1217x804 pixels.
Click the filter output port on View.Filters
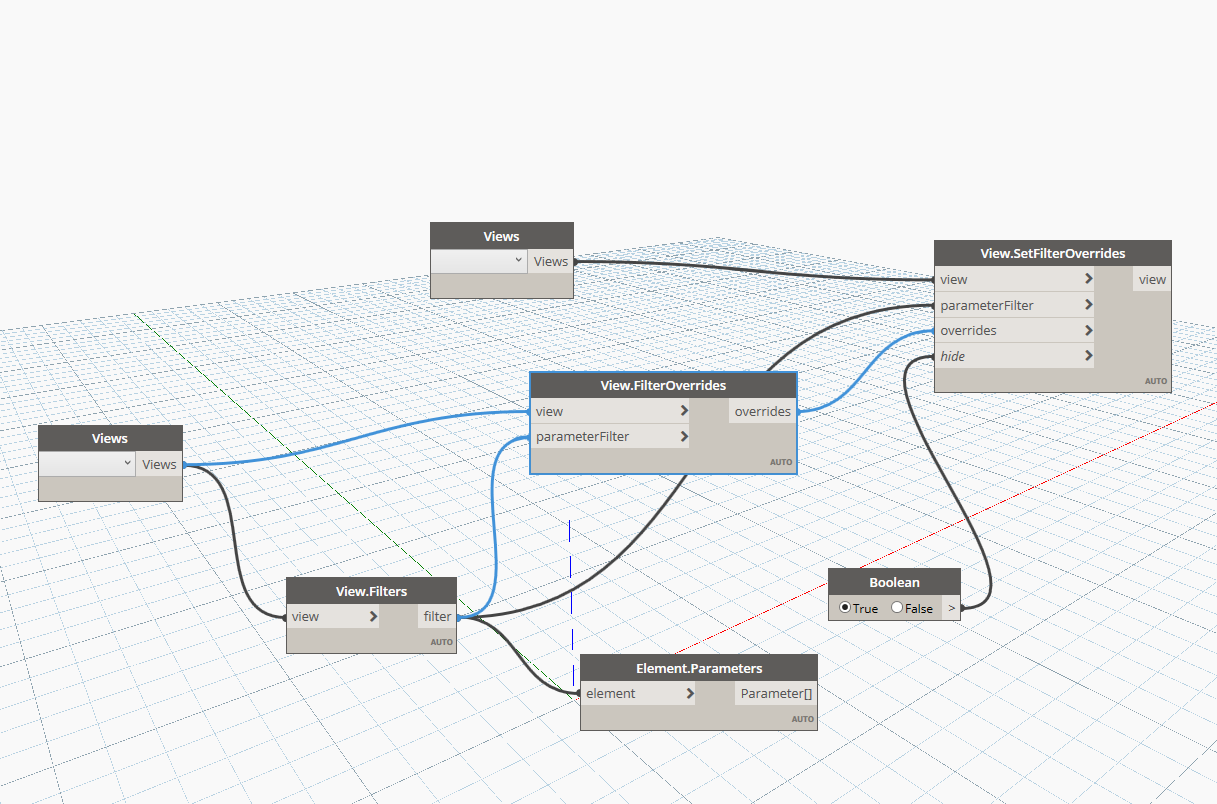(437, 617)
